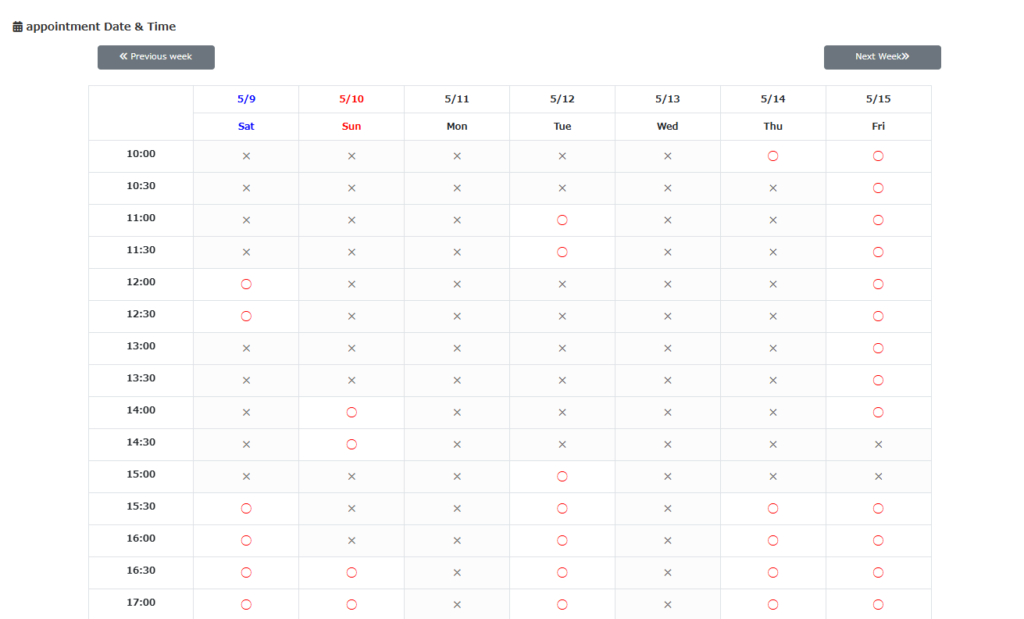Choose the Thursday 10:00 available circle
The width and height of the screenshot is (1024, 619).
point(773,156)
